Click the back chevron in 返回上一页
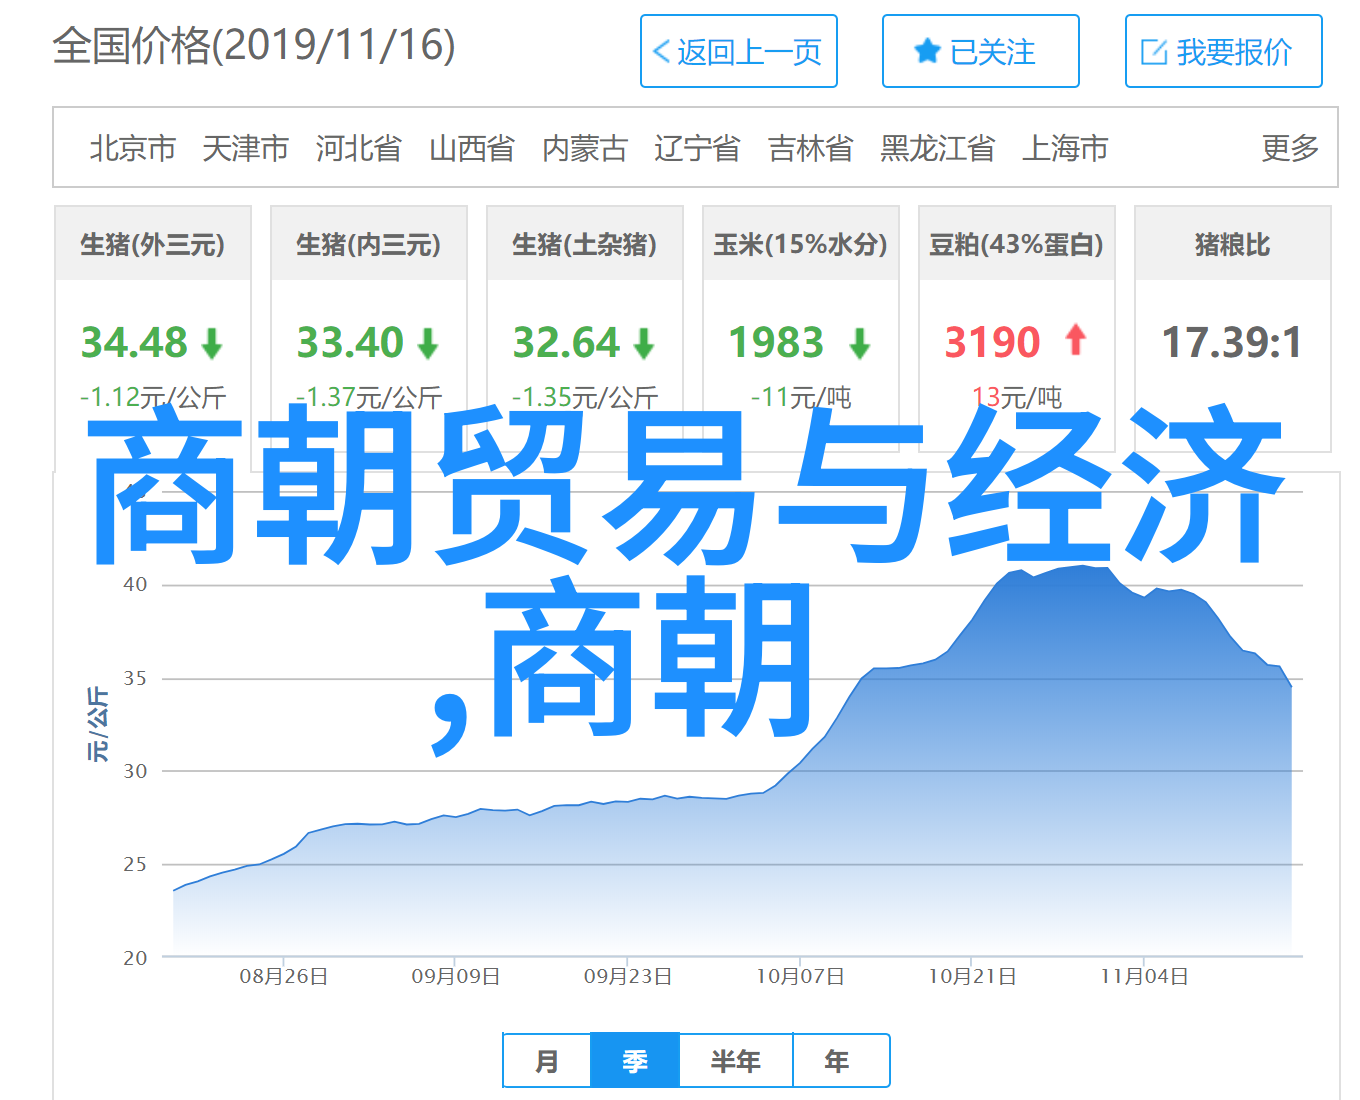Viewport: 1360px width, 1100px height. (x=661, y=52)
